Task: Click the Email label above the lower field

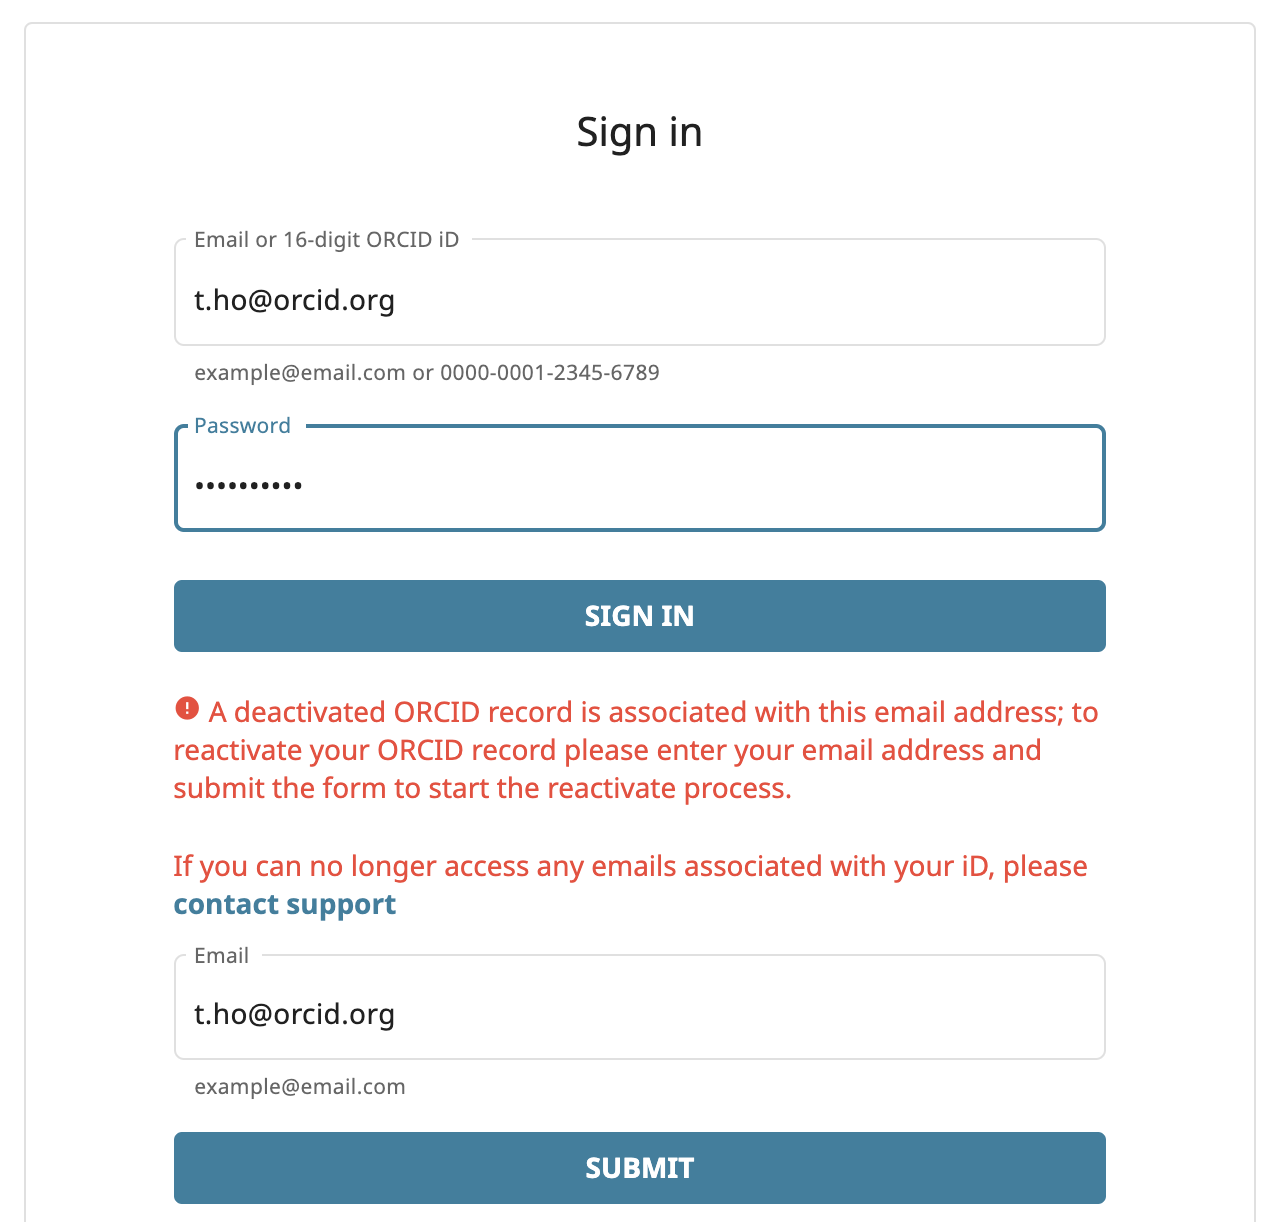Action: [221, 955]
